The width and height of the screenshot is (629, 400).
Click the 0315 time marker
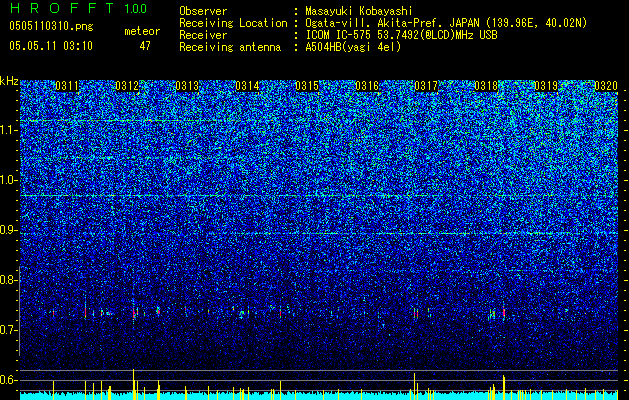click(307, 86)
